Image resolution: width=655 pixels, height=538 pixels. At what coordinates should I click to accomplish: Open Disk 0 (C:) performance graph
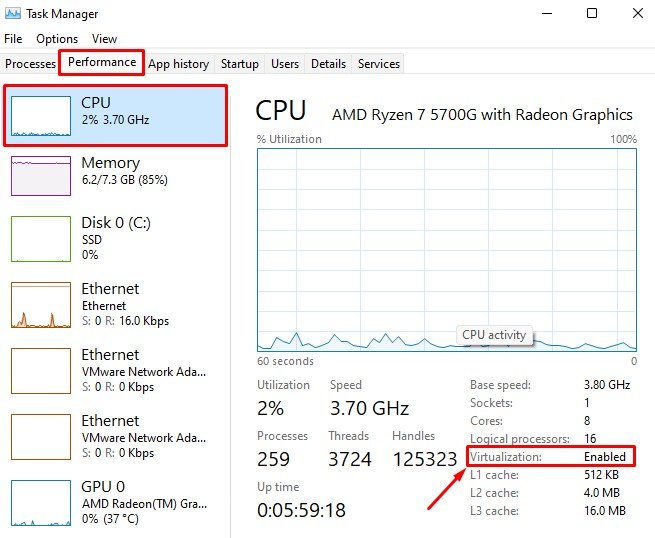[40, 238]
